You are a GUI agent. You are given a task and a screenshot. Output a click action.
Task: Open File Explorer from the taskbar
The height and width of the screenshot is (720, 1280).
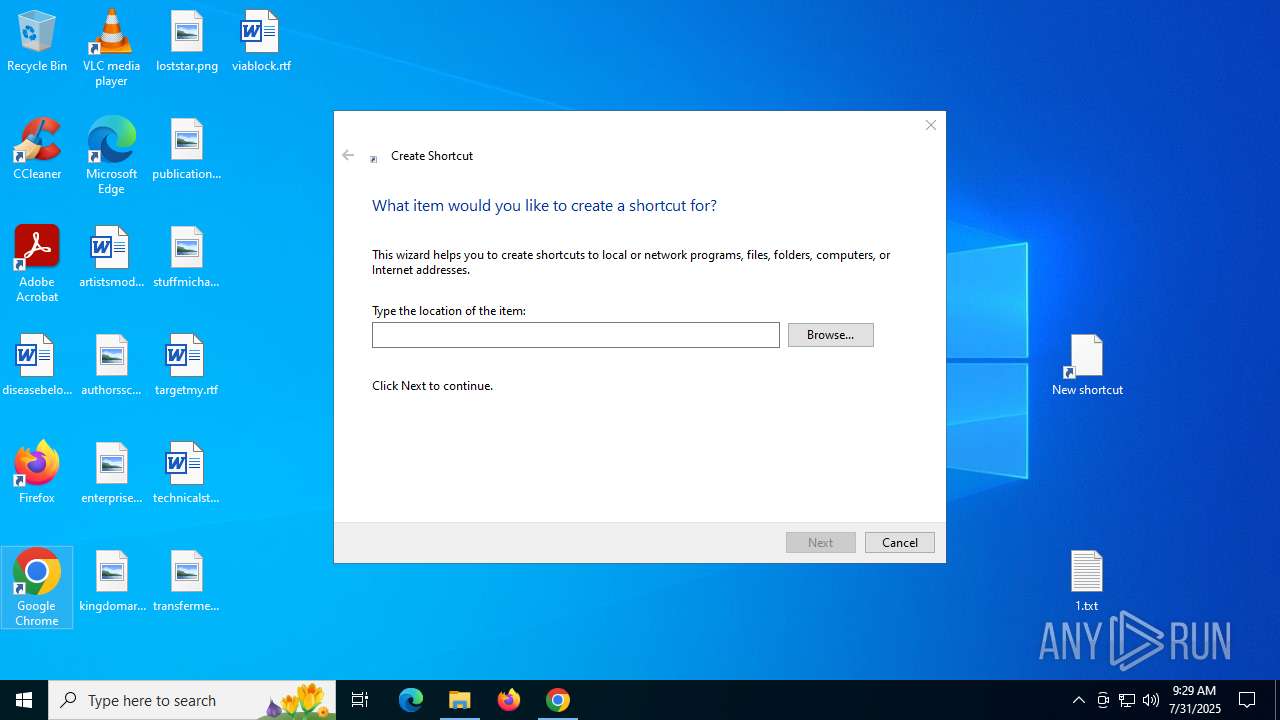(460, 700)
